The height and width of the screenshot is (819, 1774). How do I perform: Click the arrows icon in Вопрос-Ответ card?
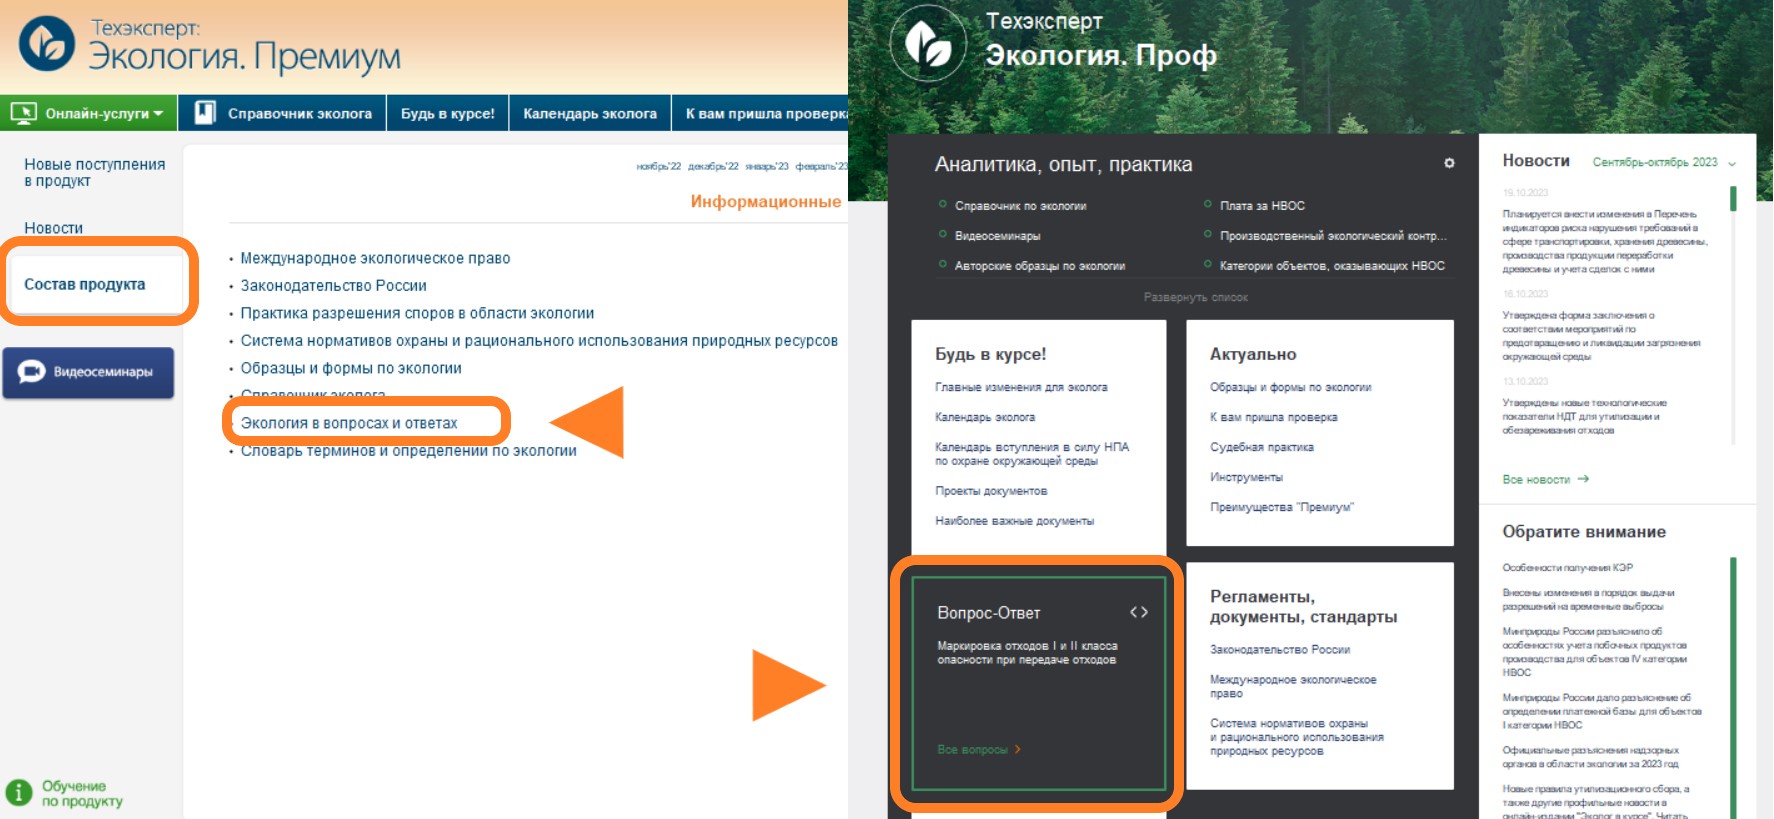pyautogui.click(x=1138, y=612)
